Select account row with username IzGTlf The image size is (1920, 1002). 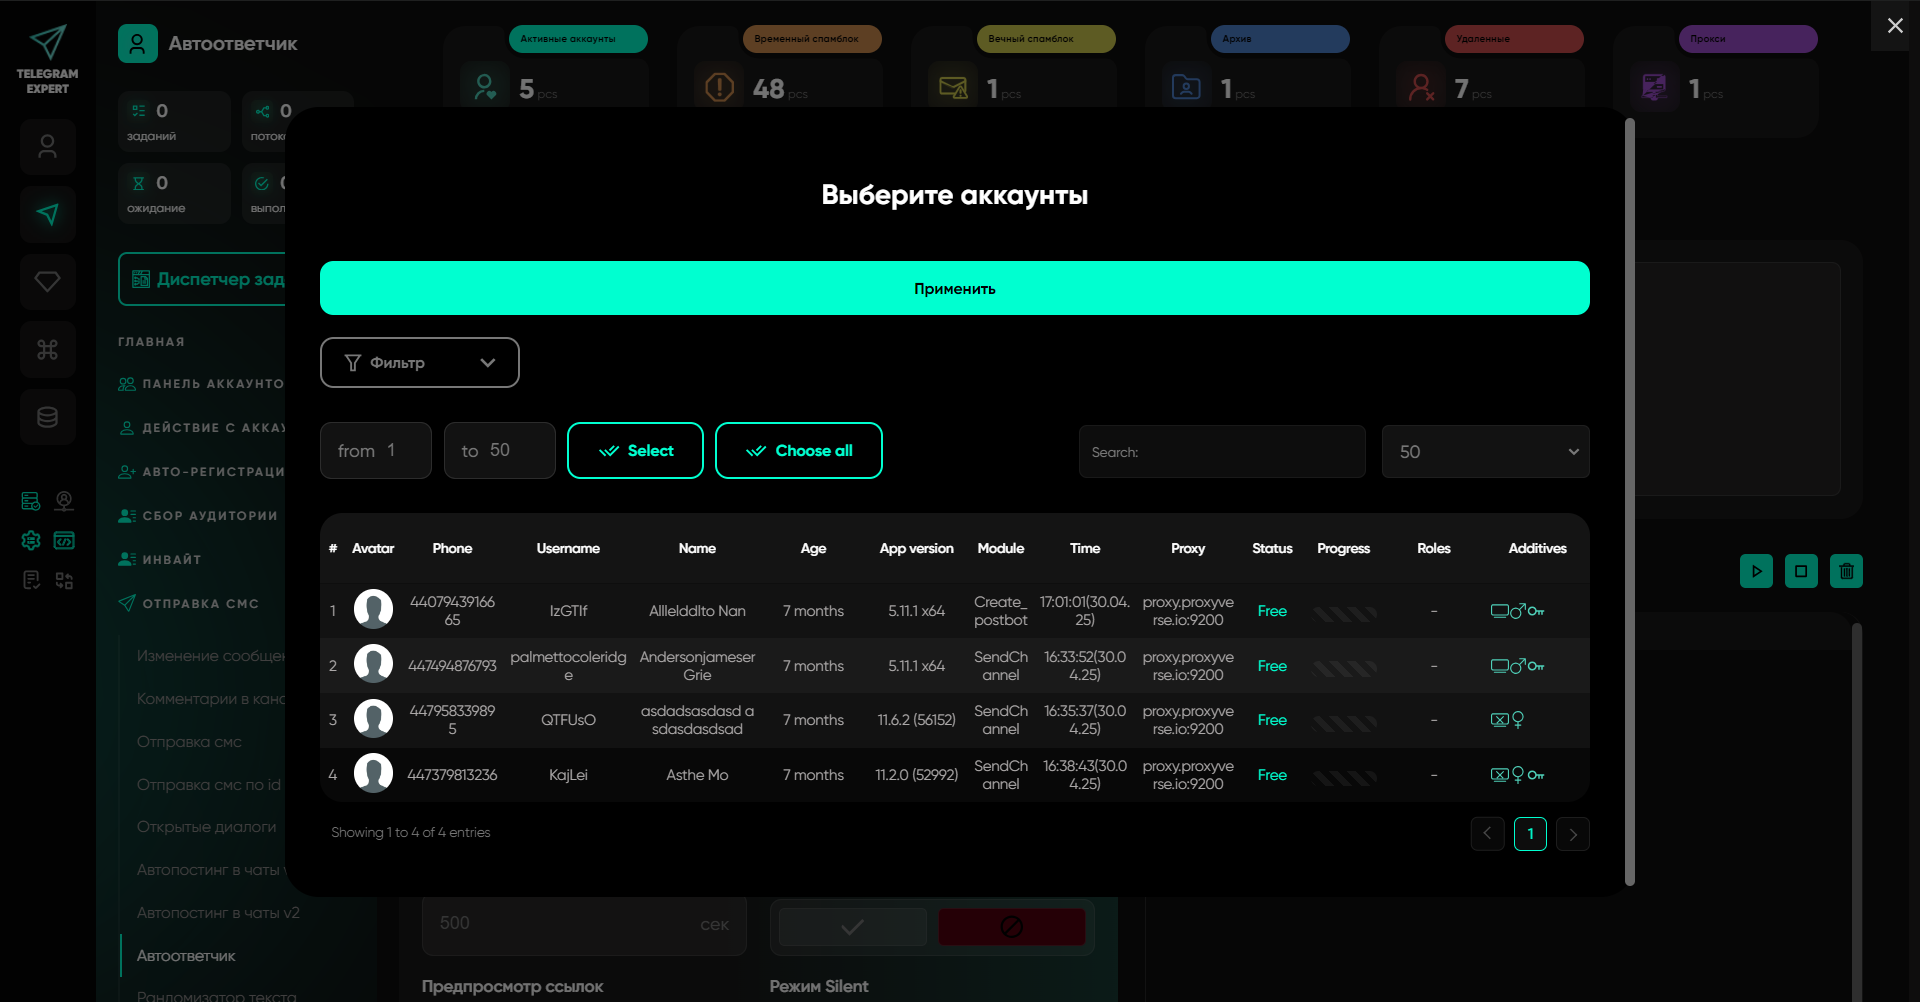click(568, 611)
